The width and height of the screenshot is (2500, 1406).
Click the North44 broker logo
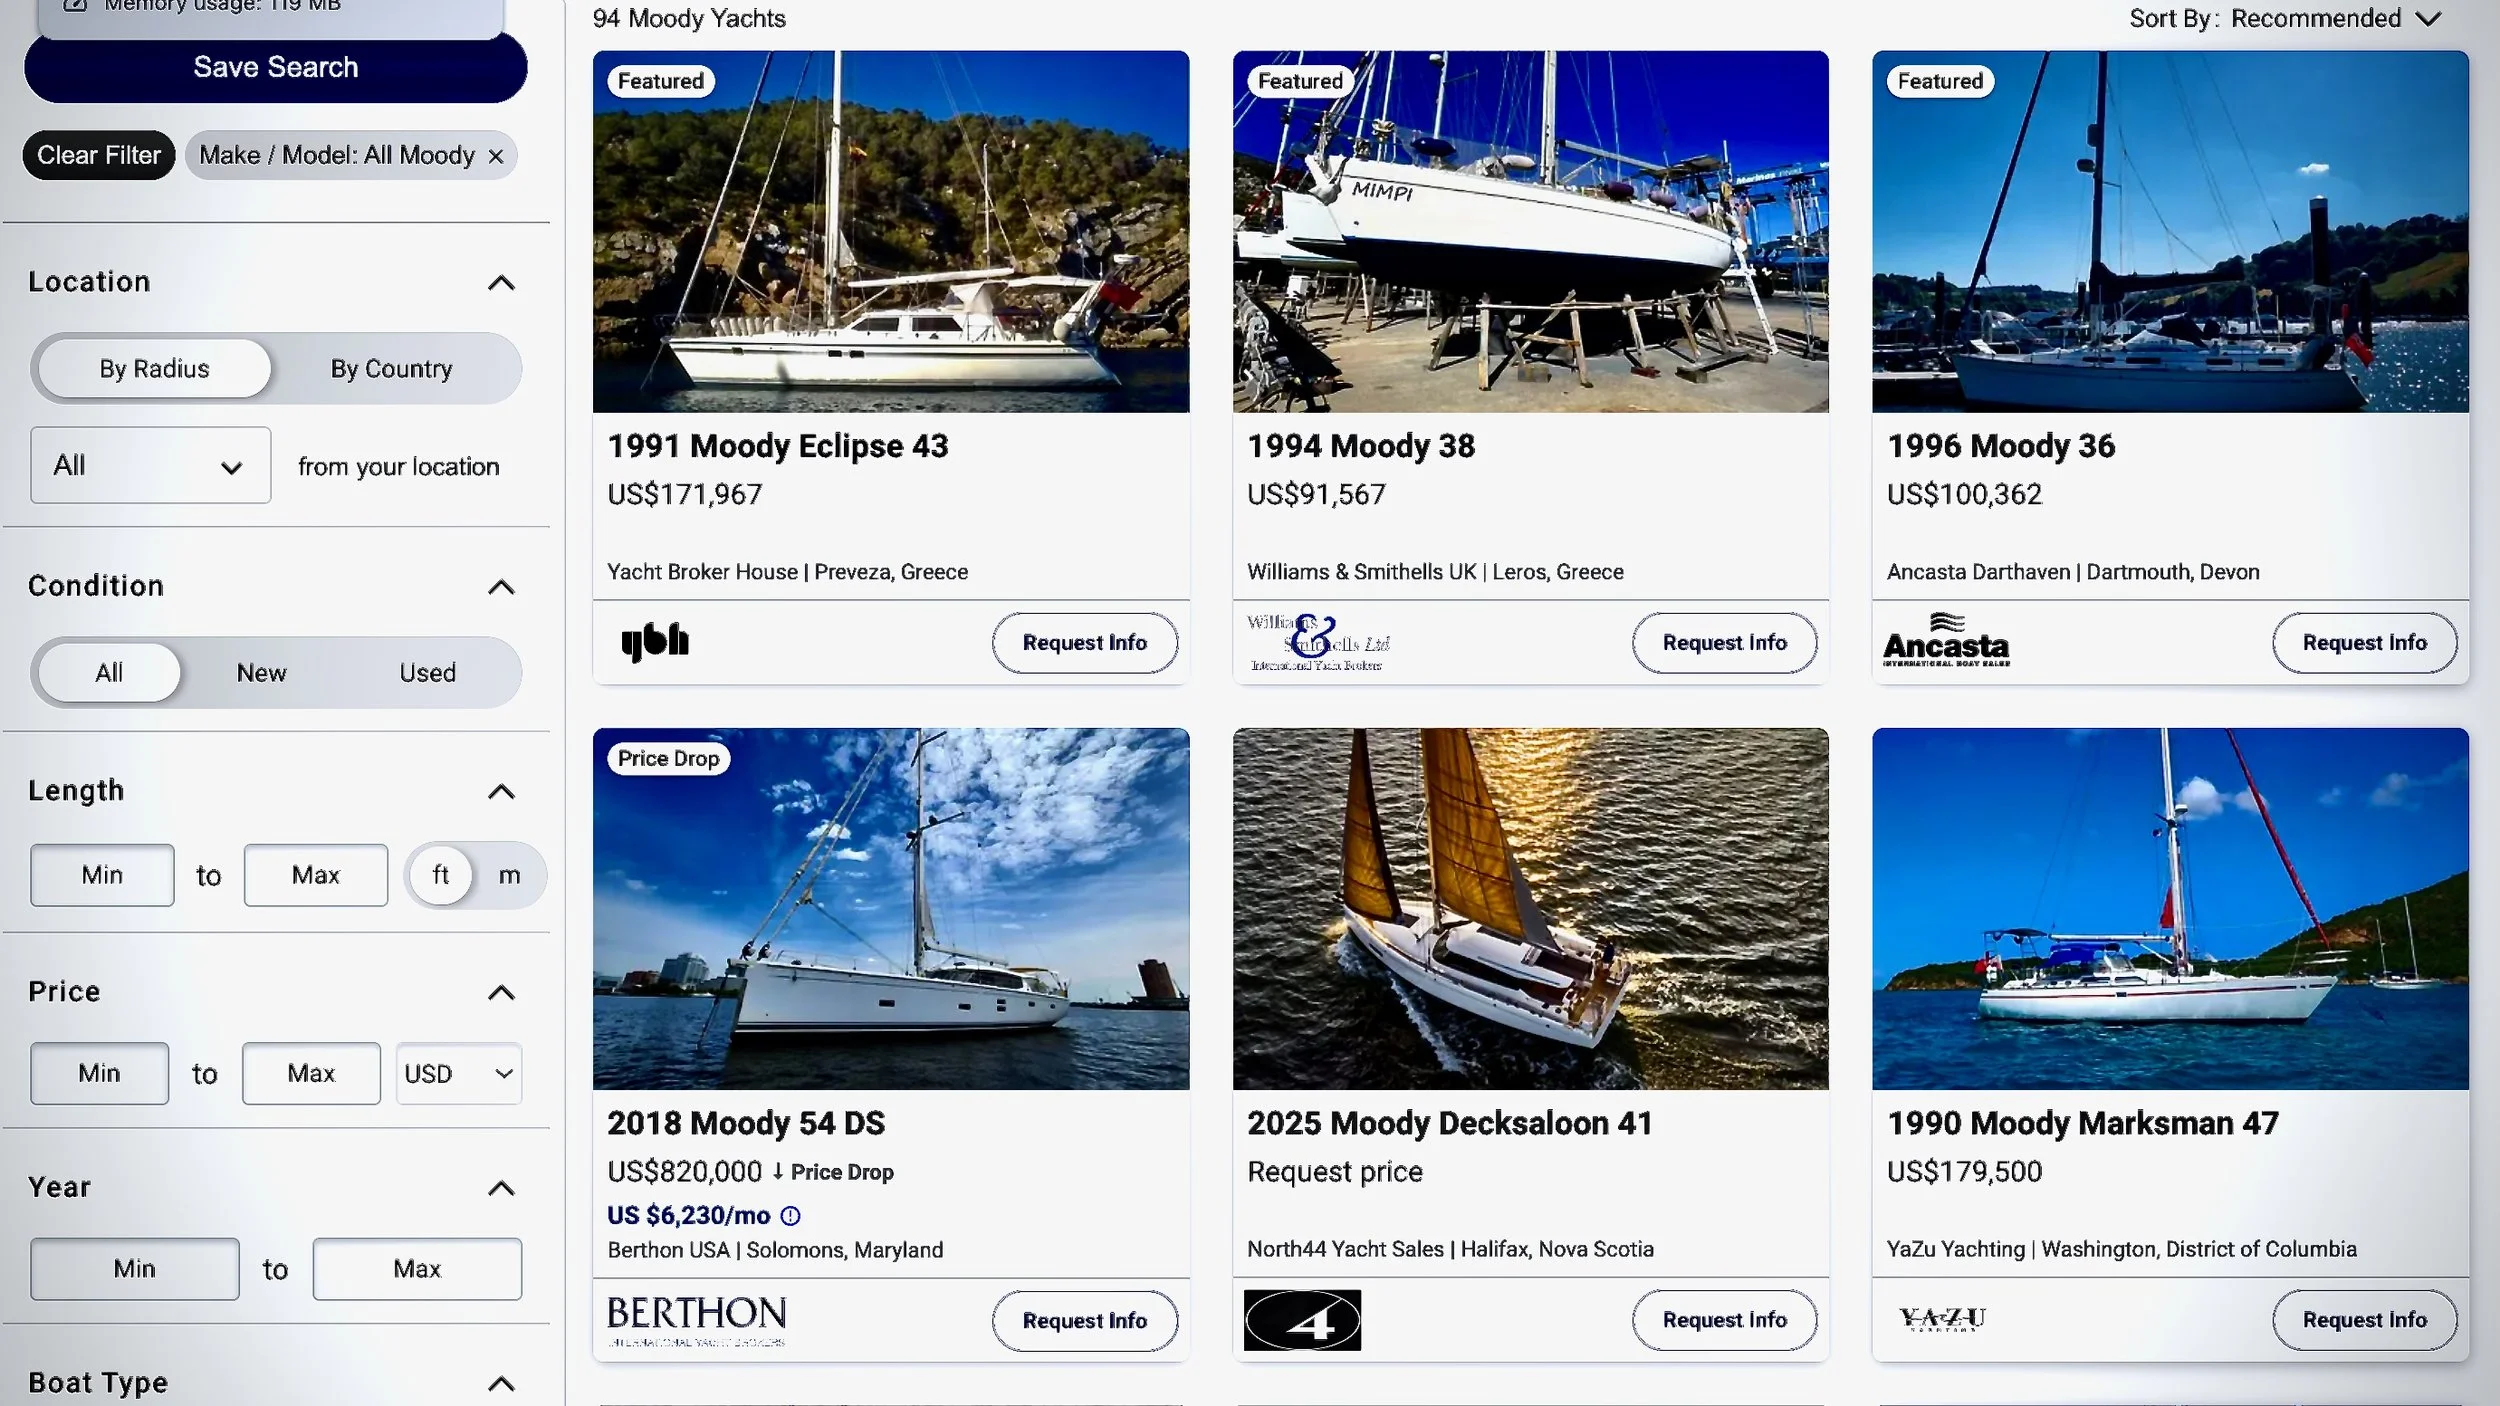click(x=1302, y=1320)
